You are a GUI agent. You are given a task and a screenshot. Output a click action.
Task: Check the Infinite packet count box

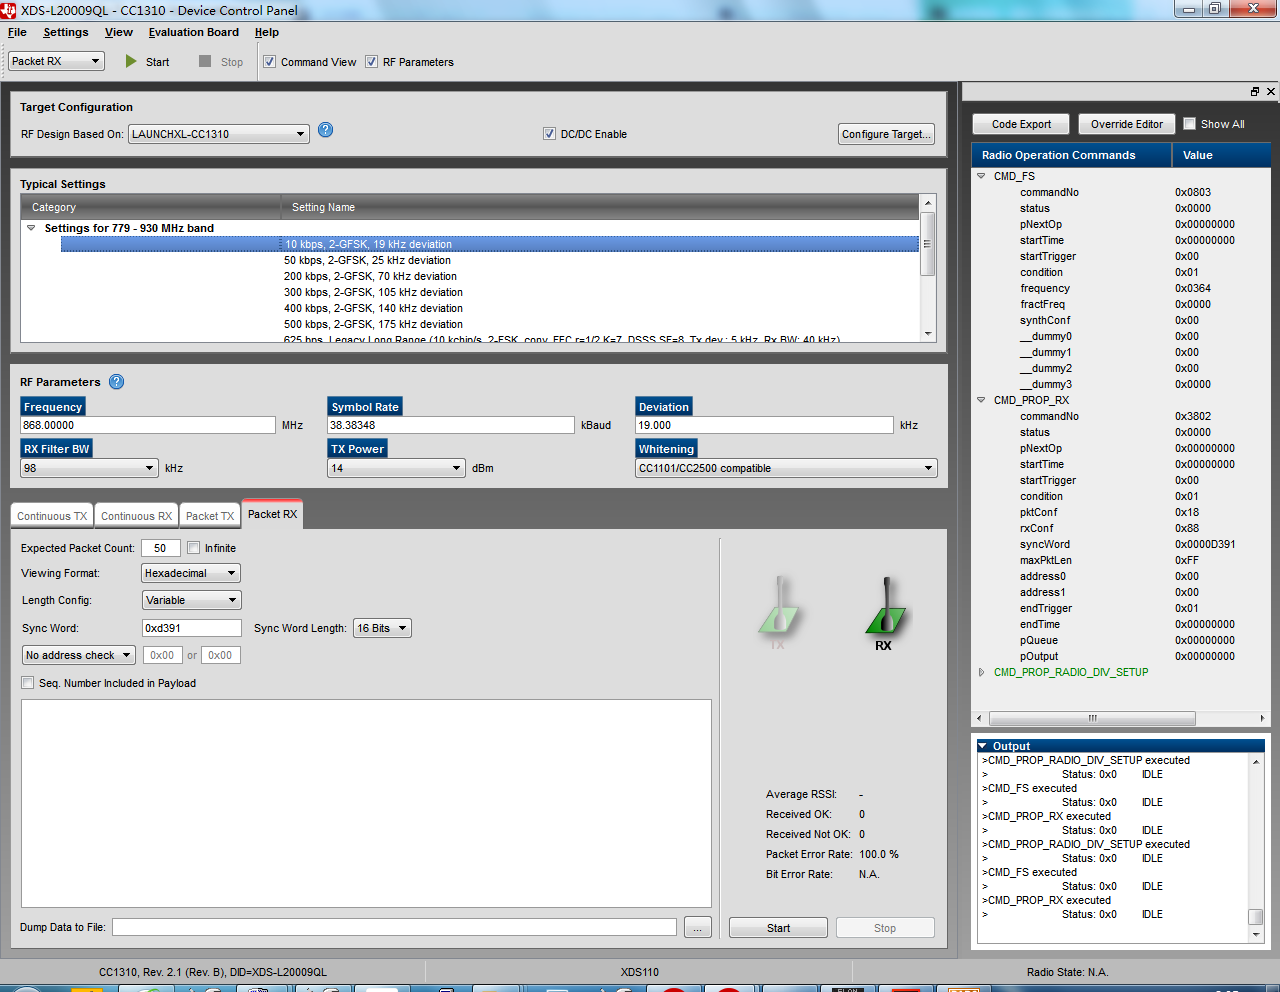tap(194, 548)
